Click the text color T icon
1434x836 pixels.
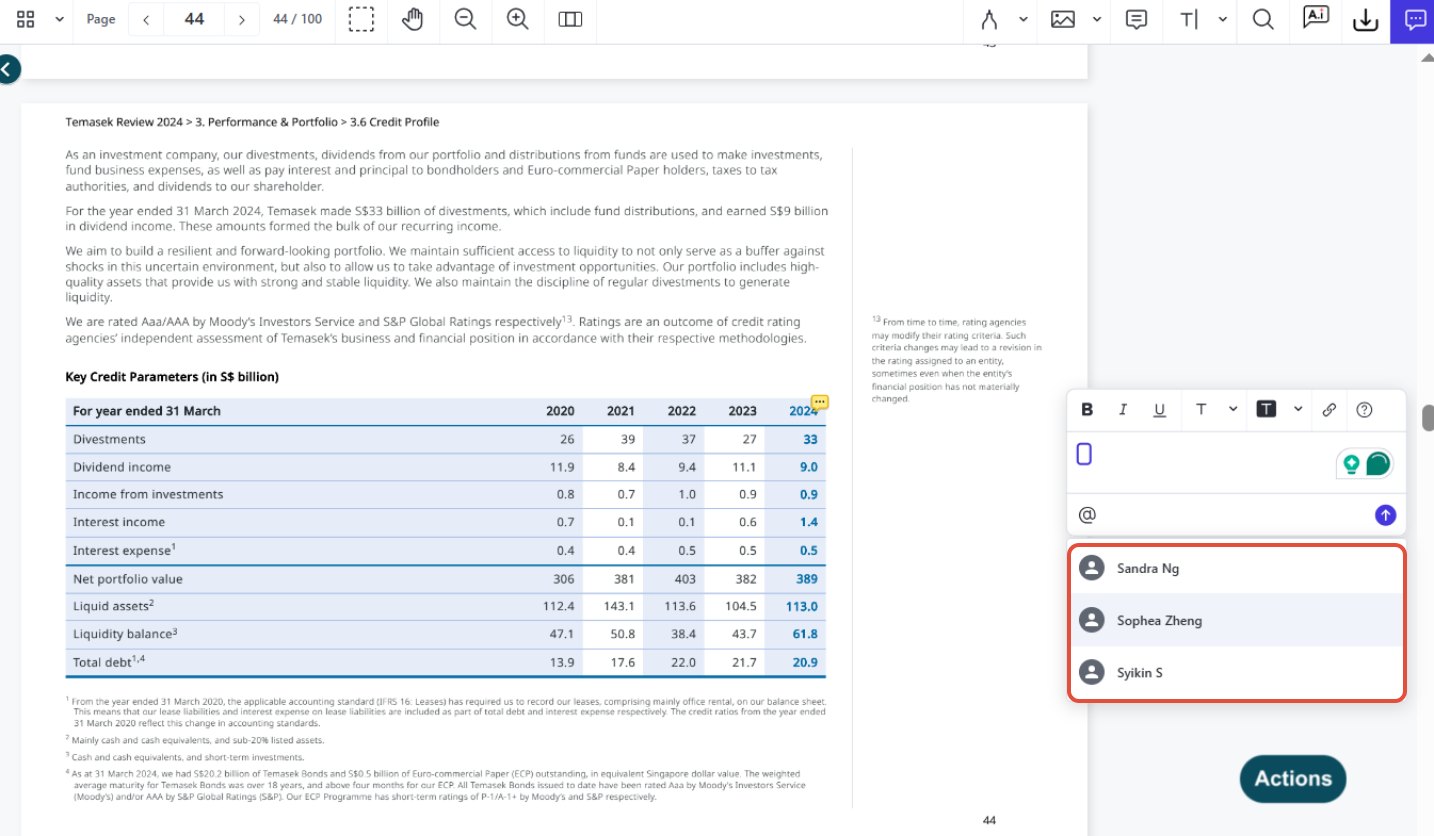click(1201, 409)
